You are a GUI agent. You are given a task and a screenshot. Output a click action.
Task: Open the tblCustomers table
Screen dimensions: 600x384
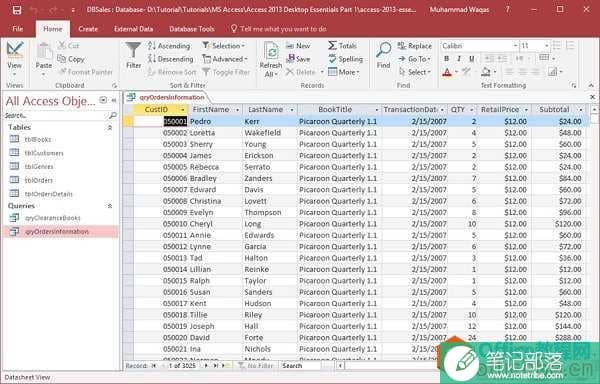[x=44, y=153]
